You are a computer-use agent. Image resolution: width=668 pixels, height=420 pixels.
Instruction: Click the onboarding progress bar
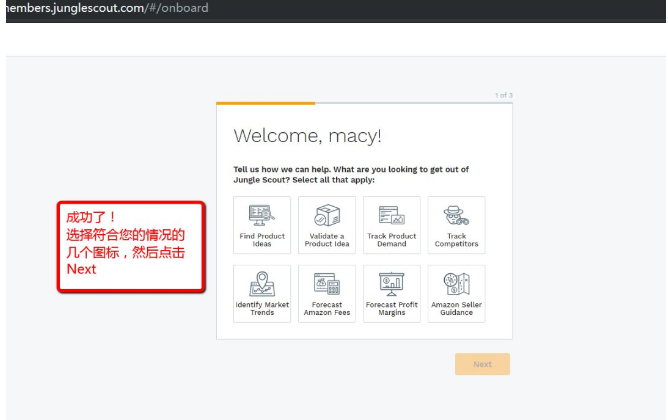[x=364, y=103]
